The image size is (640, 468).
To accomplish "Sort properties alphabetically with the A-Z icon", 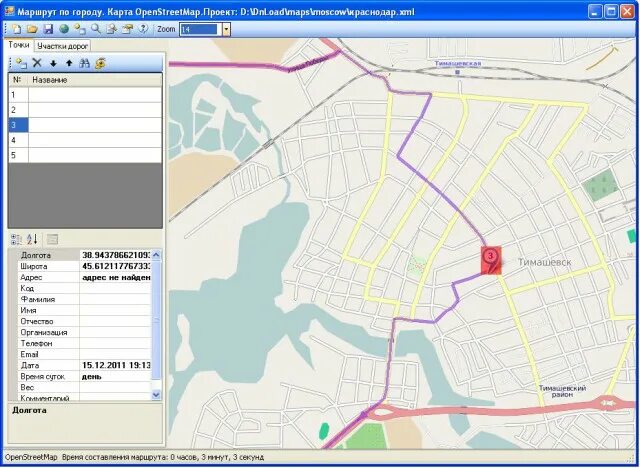I will point(32,240).
